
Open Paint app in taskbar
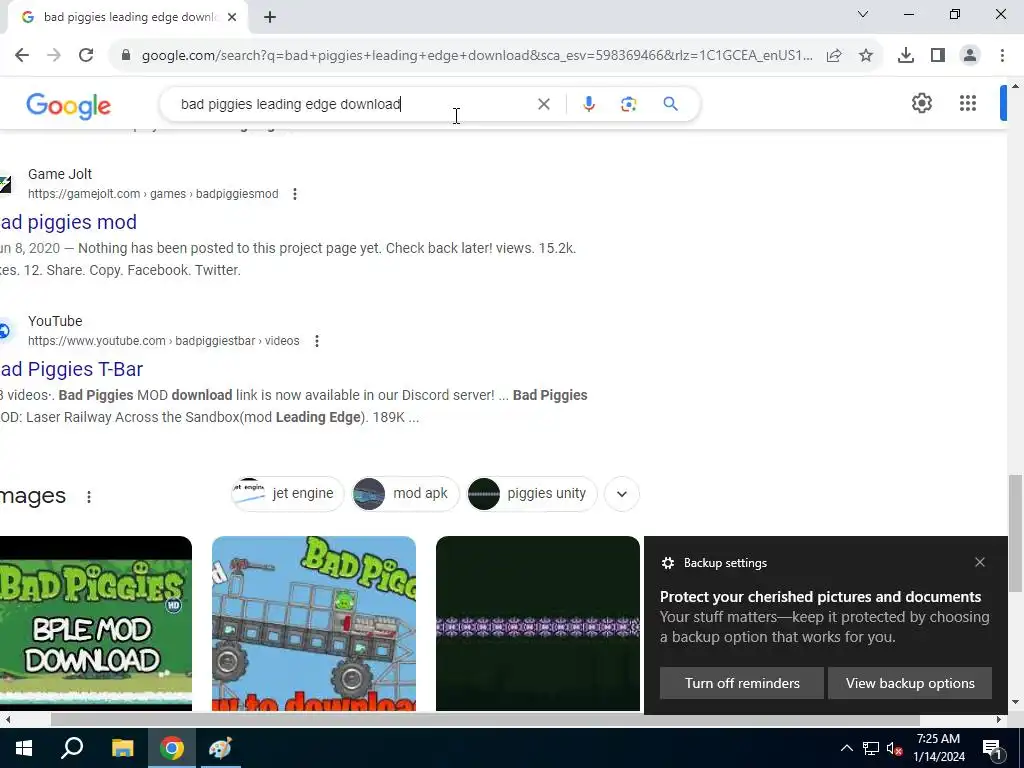(x=220, y=748)
